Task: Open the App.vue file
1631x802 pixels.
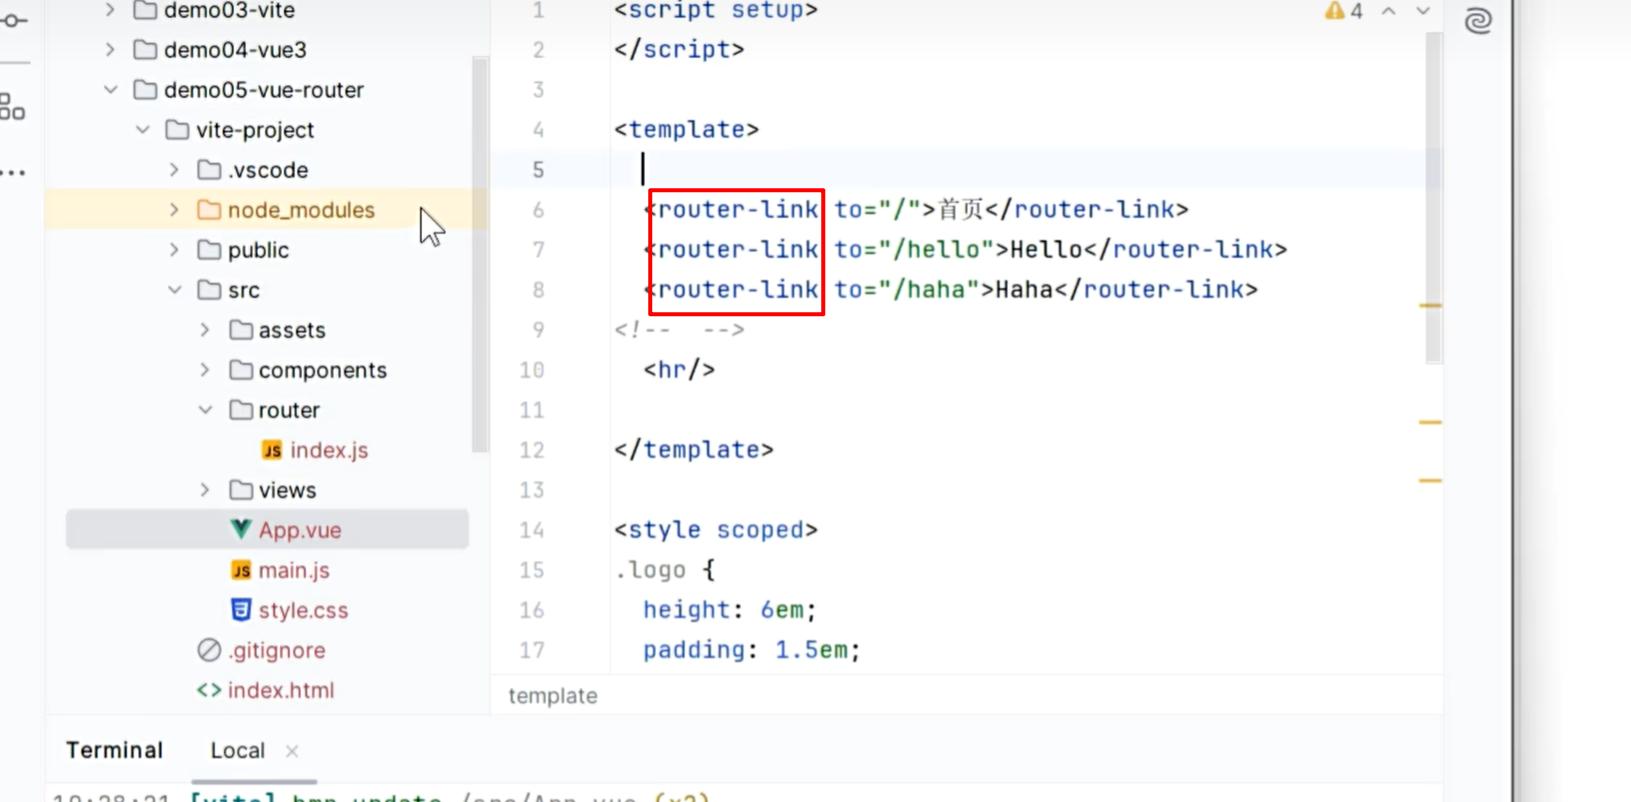Action: [300, 530]
